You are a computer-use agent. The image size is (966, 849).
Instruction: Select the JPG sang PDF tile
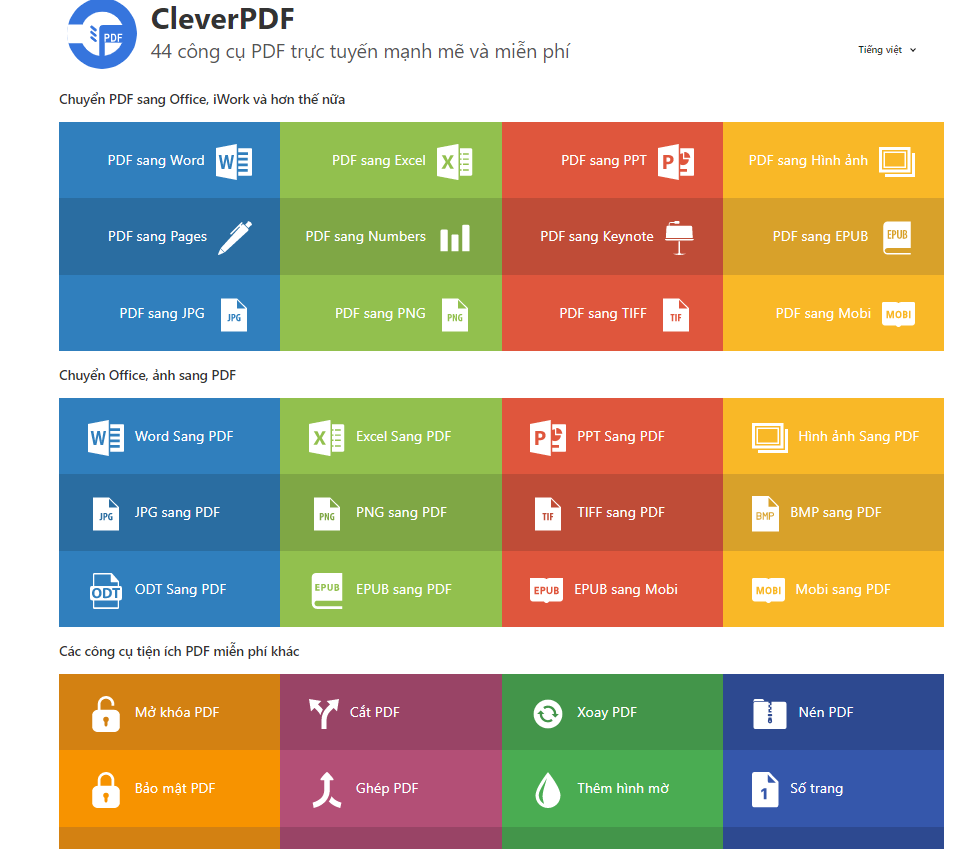tap(169, 513)
